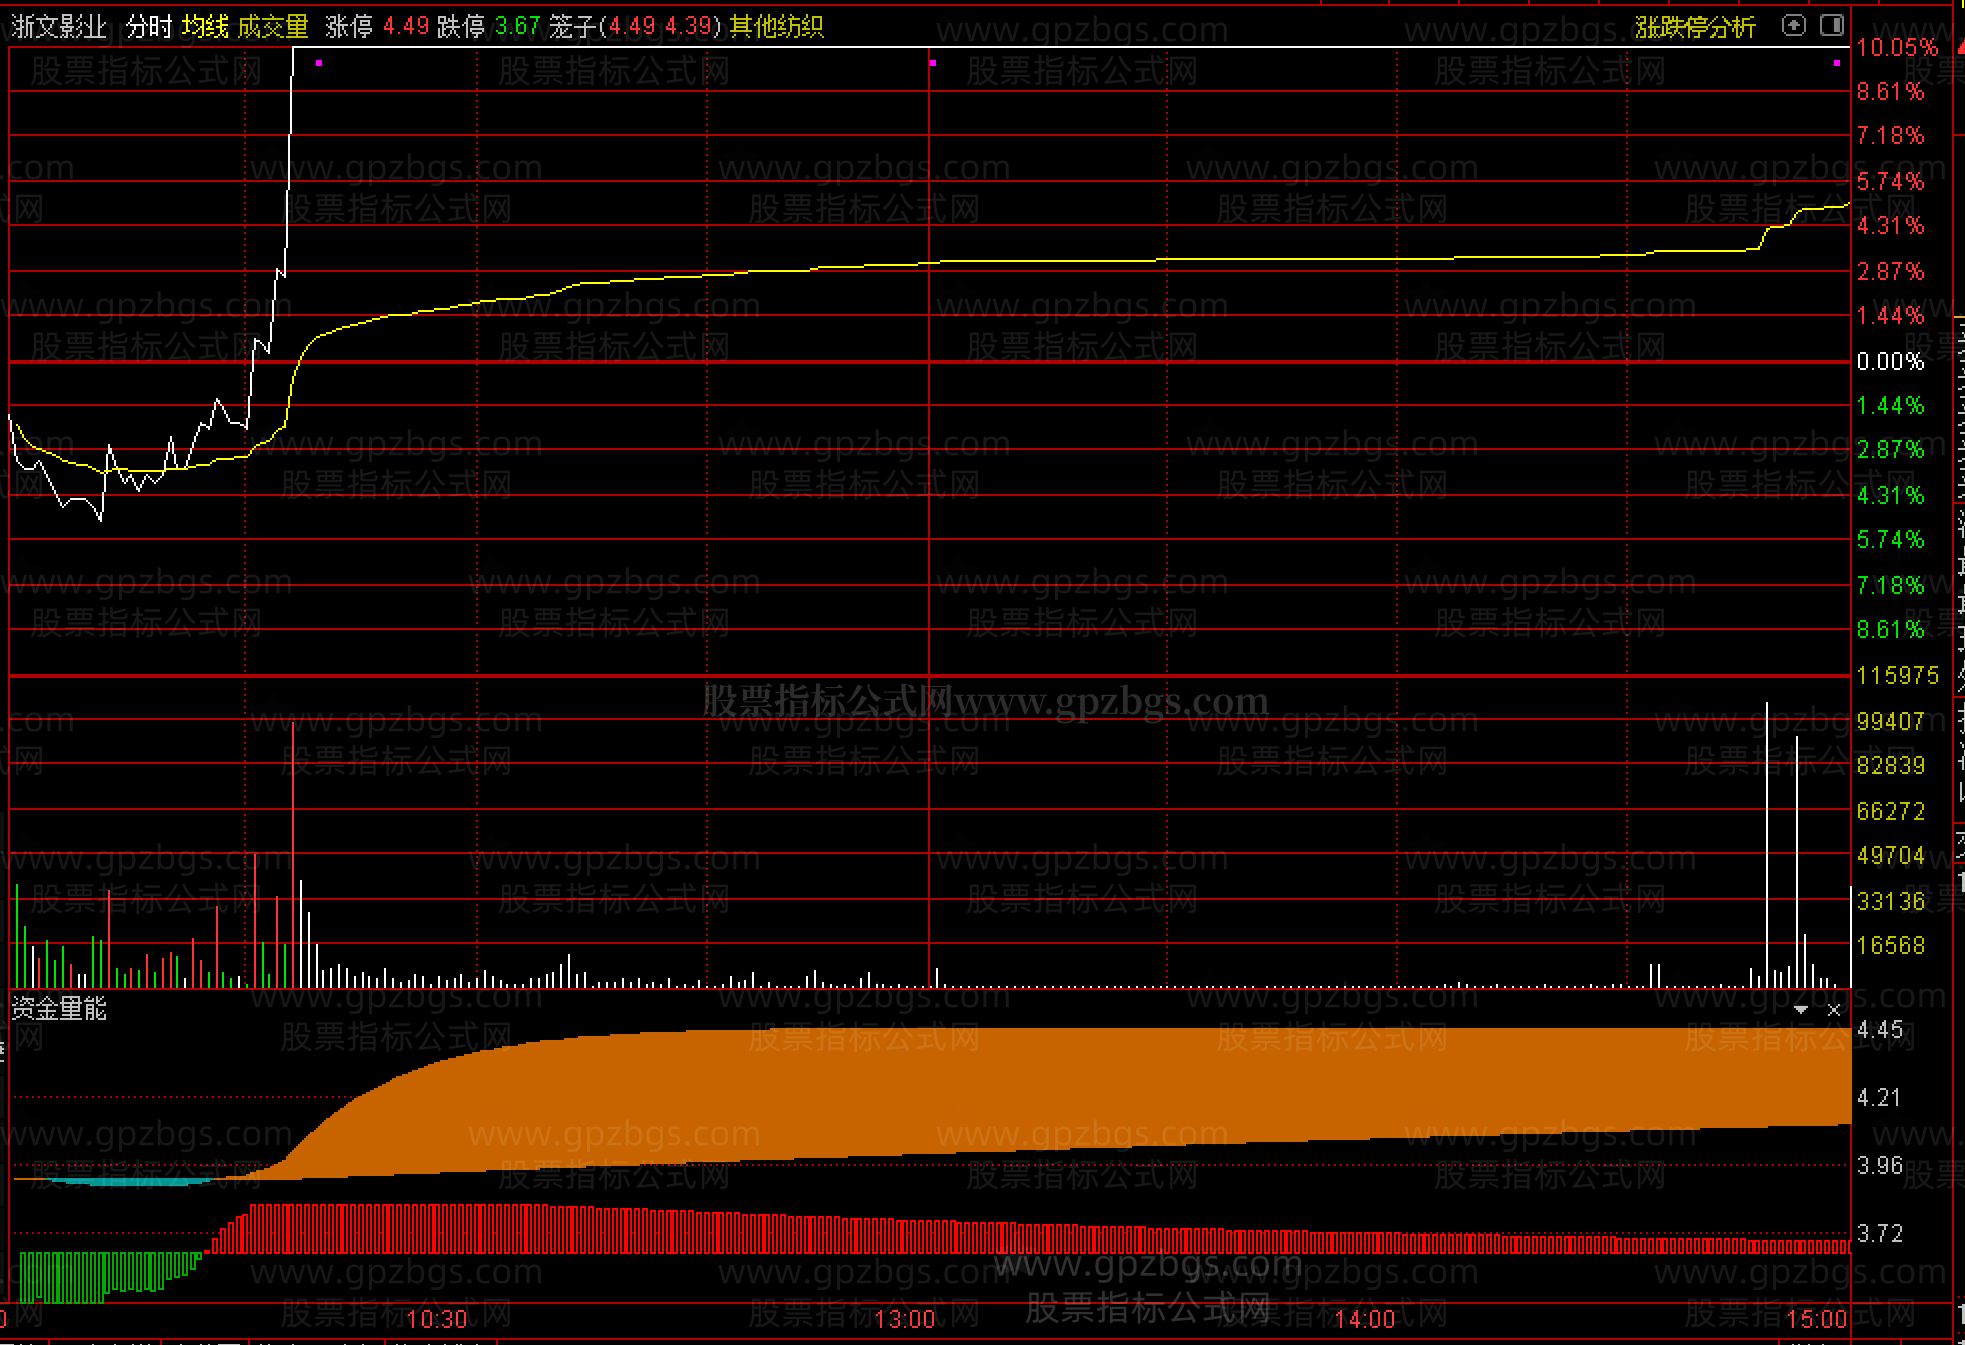Screen dimensions: 1965x1345
Task: Click the 15:00 time axis label
Action: coord(1816,1319)
